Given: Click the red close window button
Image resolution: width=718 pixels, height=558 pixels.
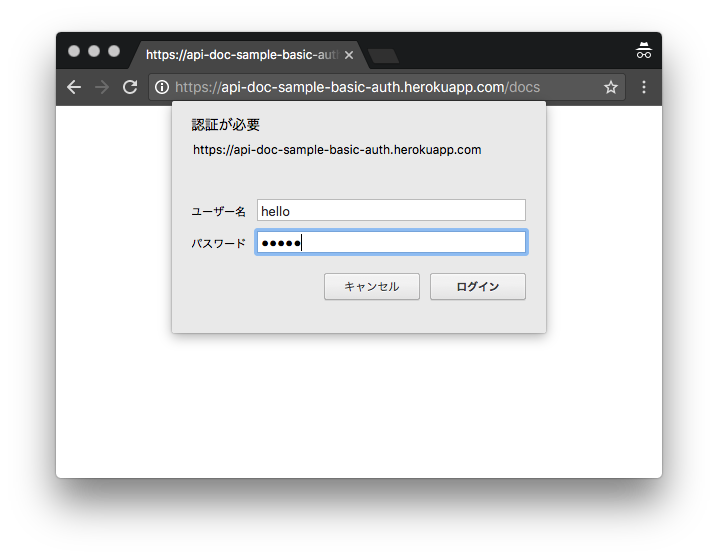Looking at the screenshot, I should (x=74, y=51).
